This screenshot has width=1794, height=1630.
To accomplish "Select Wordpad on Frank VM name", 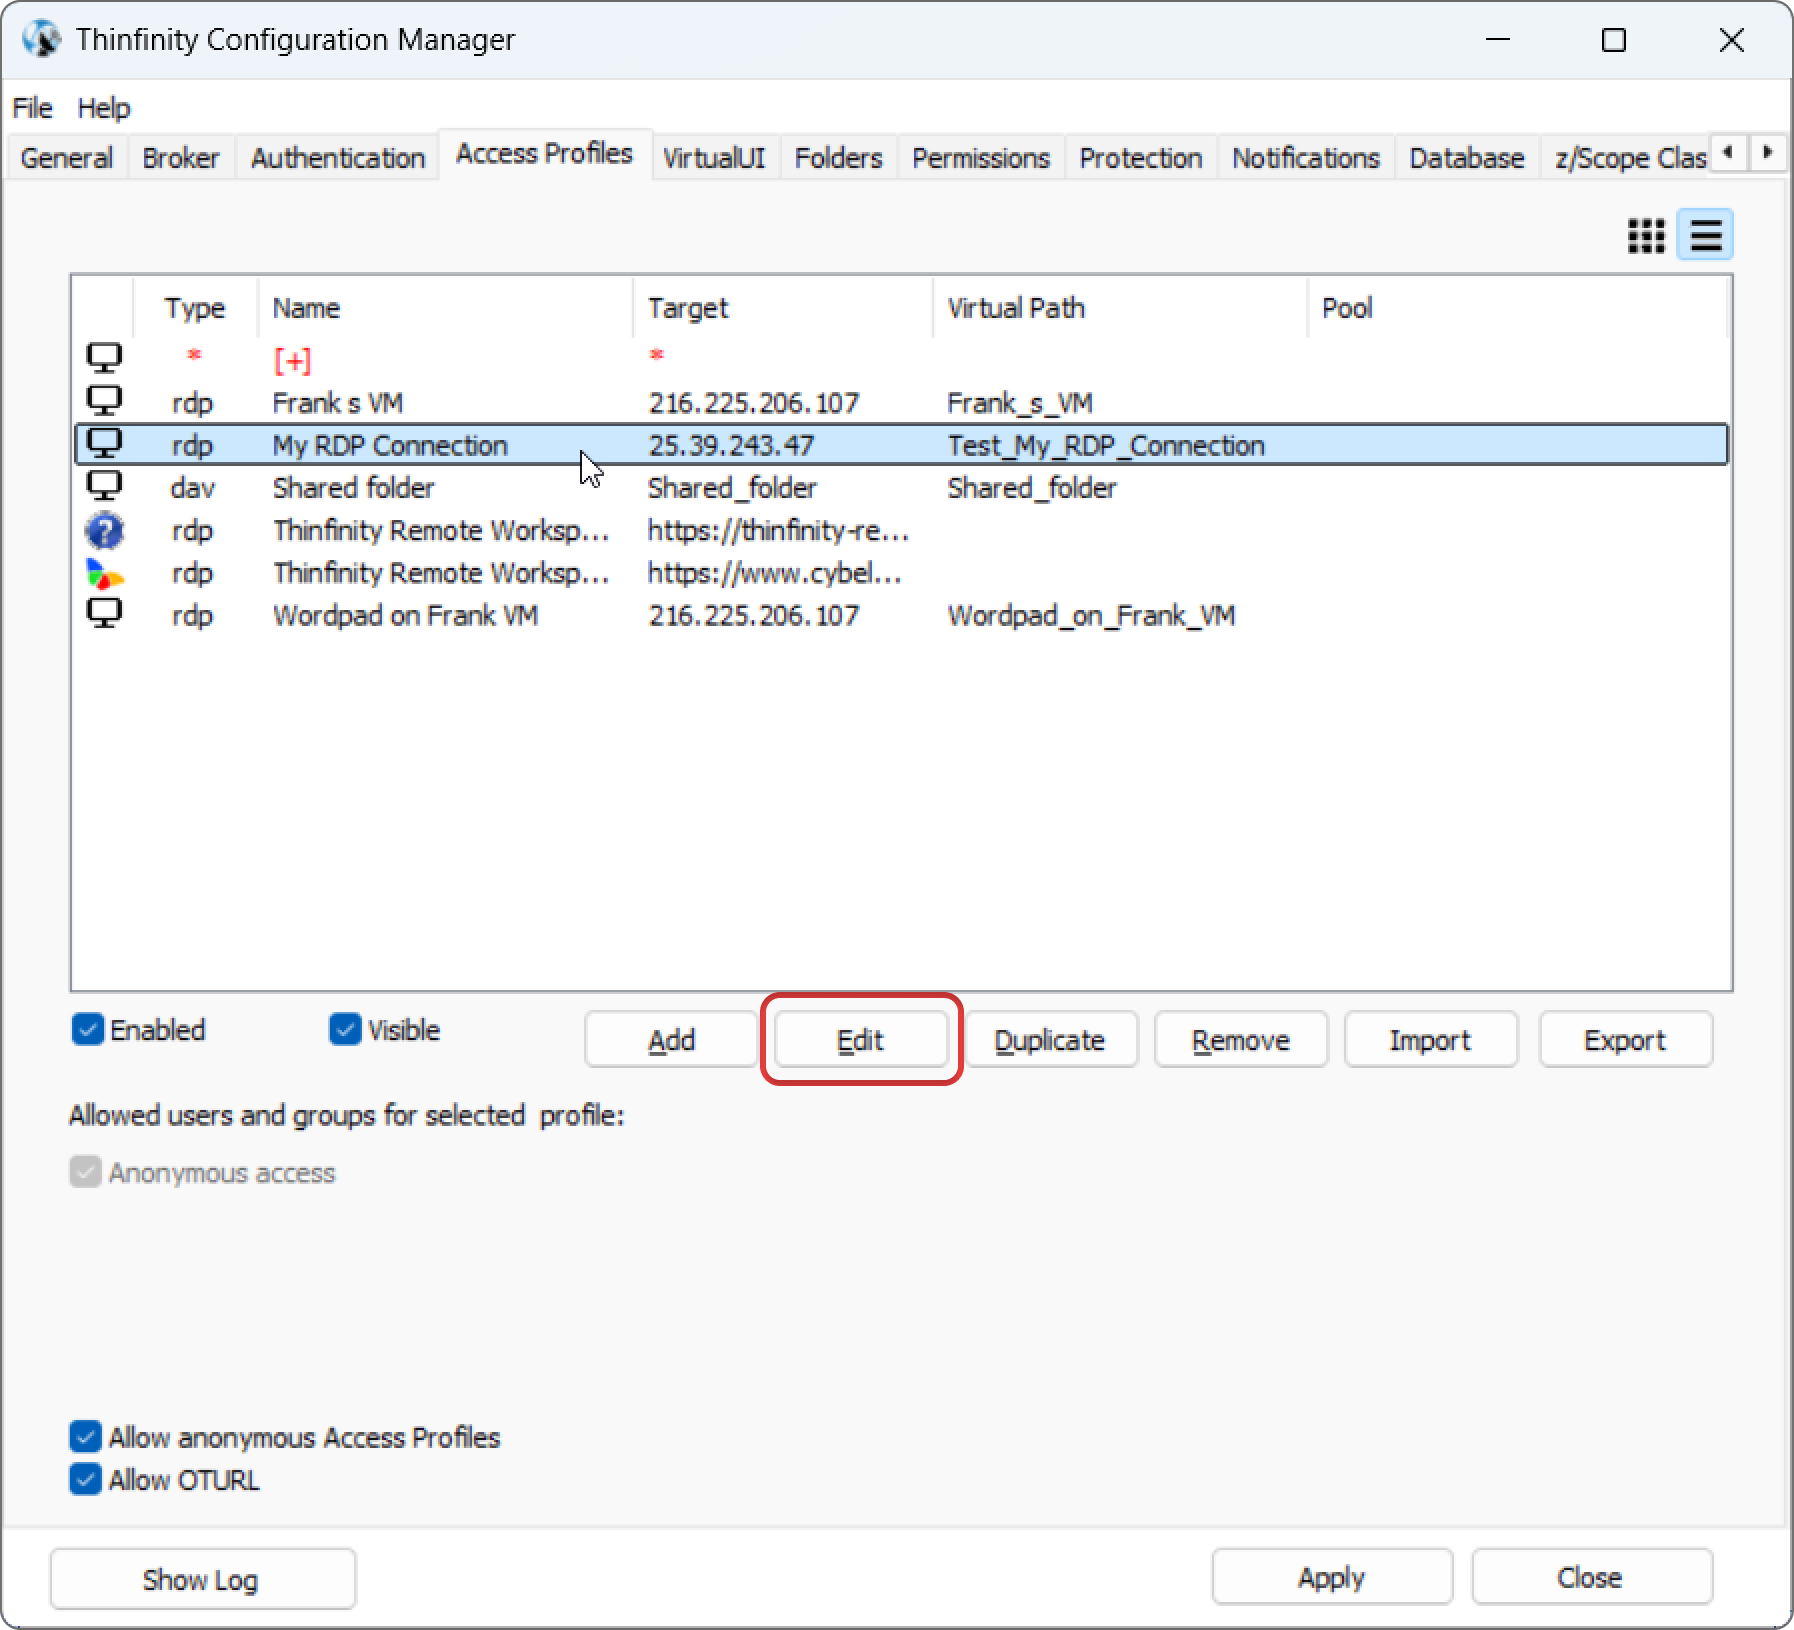I will [x=405, y=615].
